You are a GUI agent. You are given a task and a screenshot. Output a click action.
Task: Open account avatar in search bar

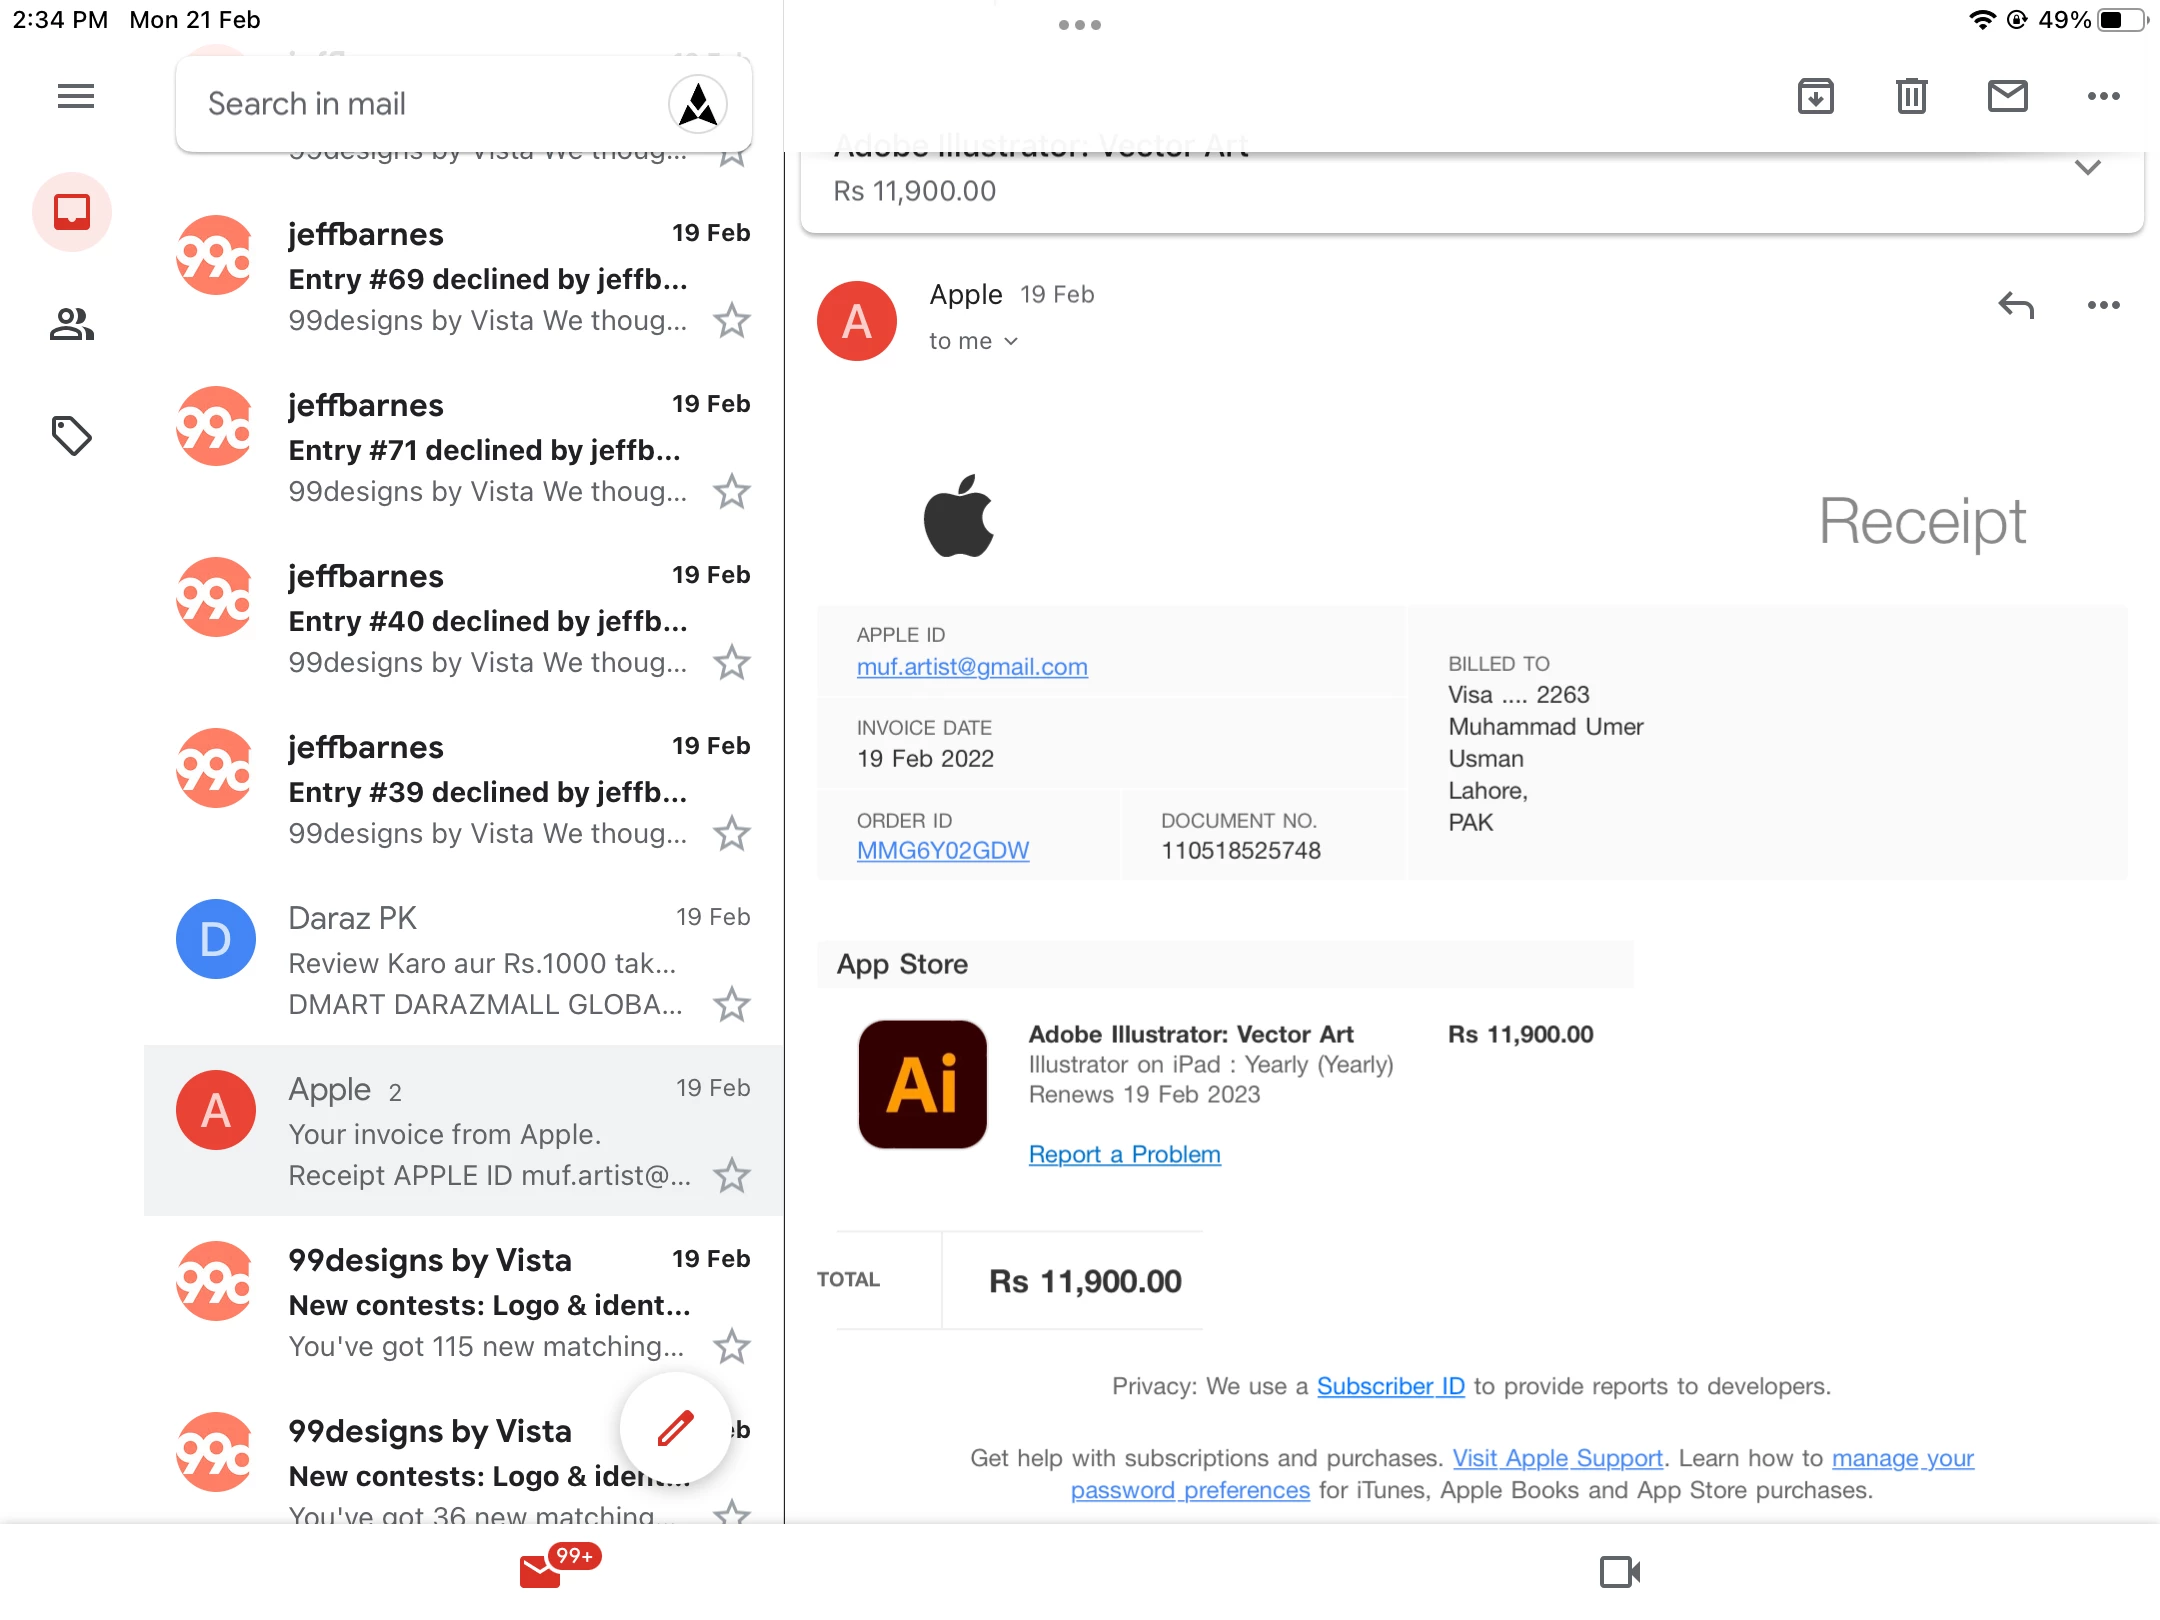coord(697,104)
